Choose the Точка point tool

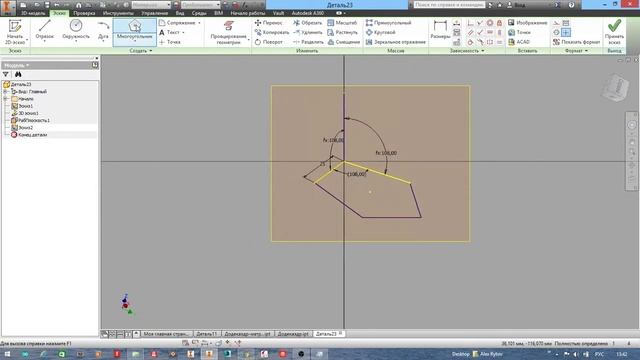(170, 42)
